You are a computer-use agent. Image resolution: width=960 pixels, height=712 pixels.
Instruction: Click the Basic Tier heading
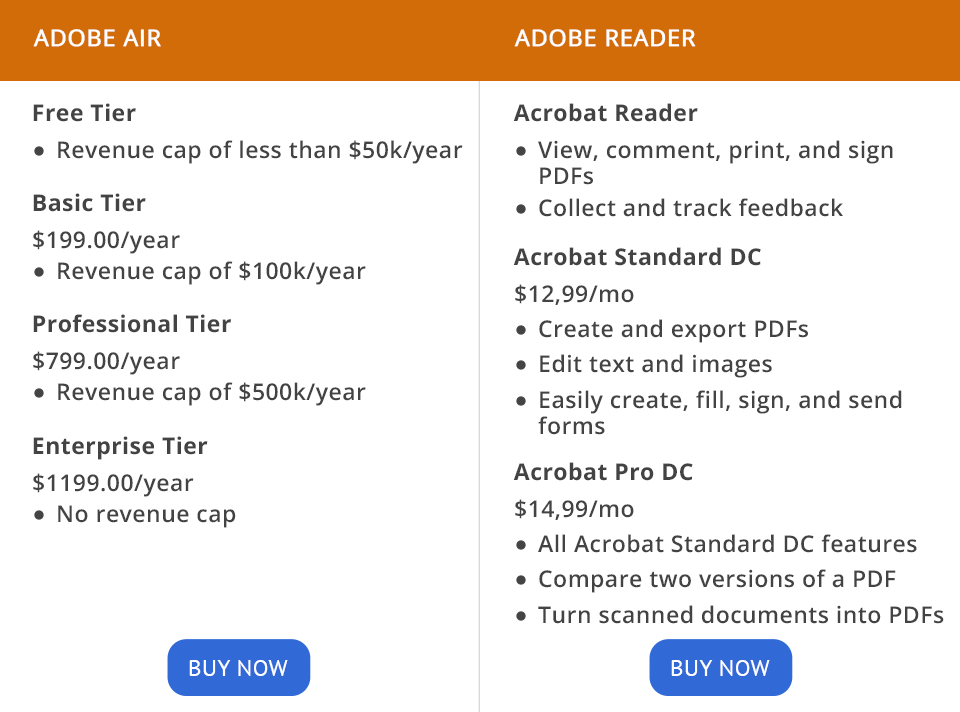(x=89, y=203)
